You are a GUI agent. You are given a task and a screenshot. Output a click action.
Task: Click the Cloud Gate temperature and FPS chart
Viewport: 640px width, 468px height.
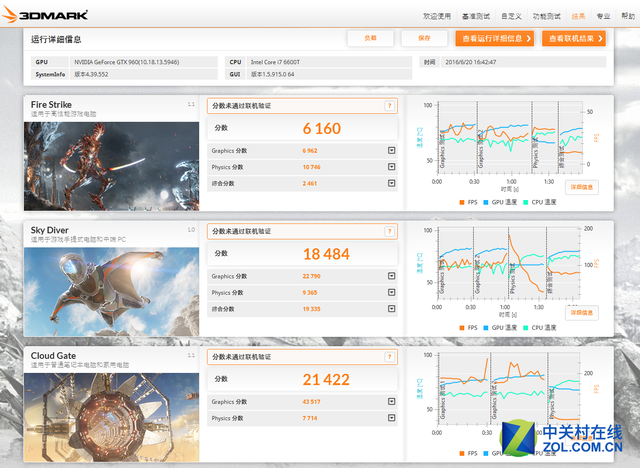coord(509,389)
